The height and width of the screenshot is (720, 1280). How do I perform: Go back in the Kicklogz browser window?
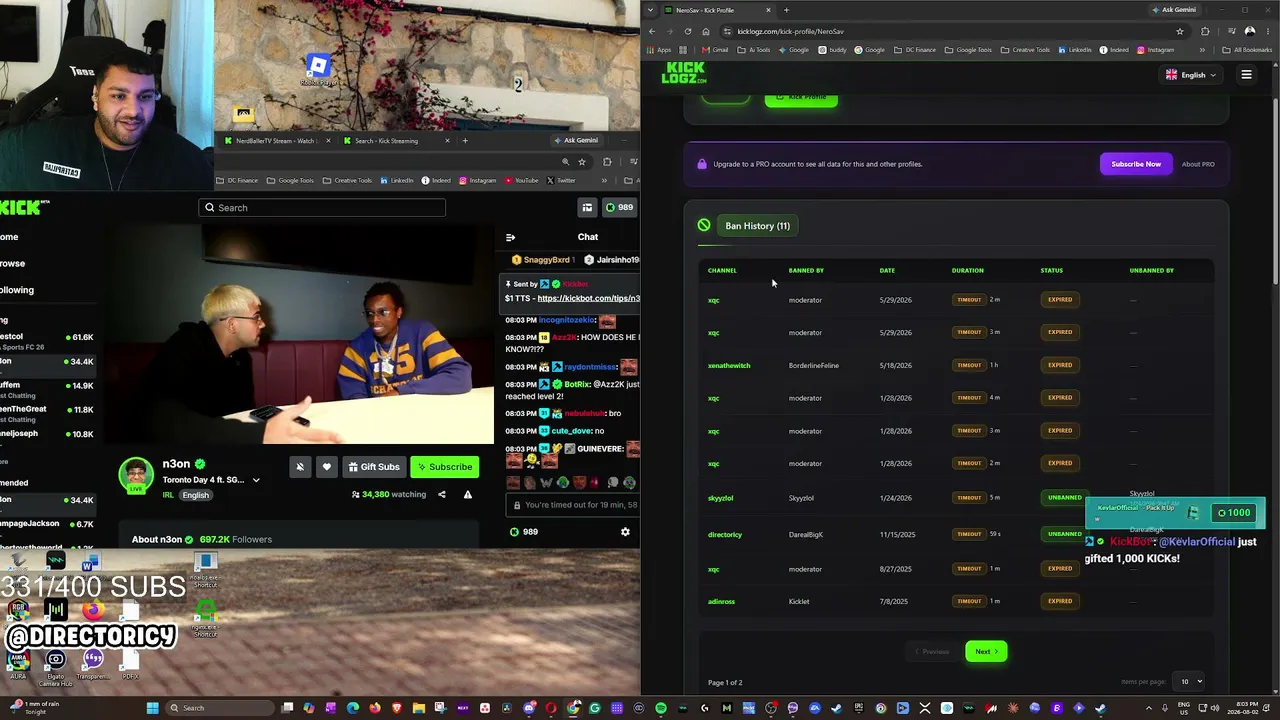pyautogui.click(x=652, y=31)
